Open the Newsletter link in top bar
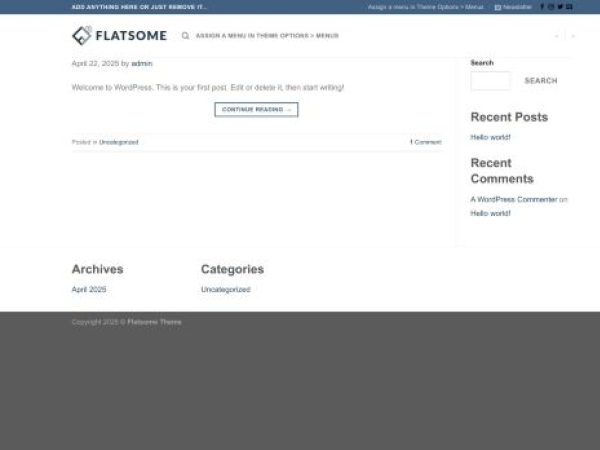Screen dimensions: 600x450 tap(514, 7)
